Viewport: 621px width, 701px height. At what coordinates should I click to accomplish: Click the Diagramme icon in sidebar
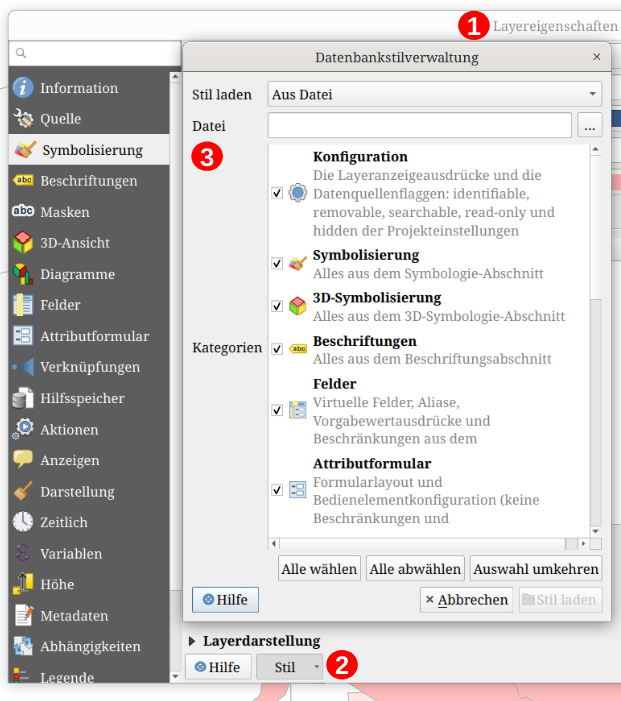(x=23, y=274)
